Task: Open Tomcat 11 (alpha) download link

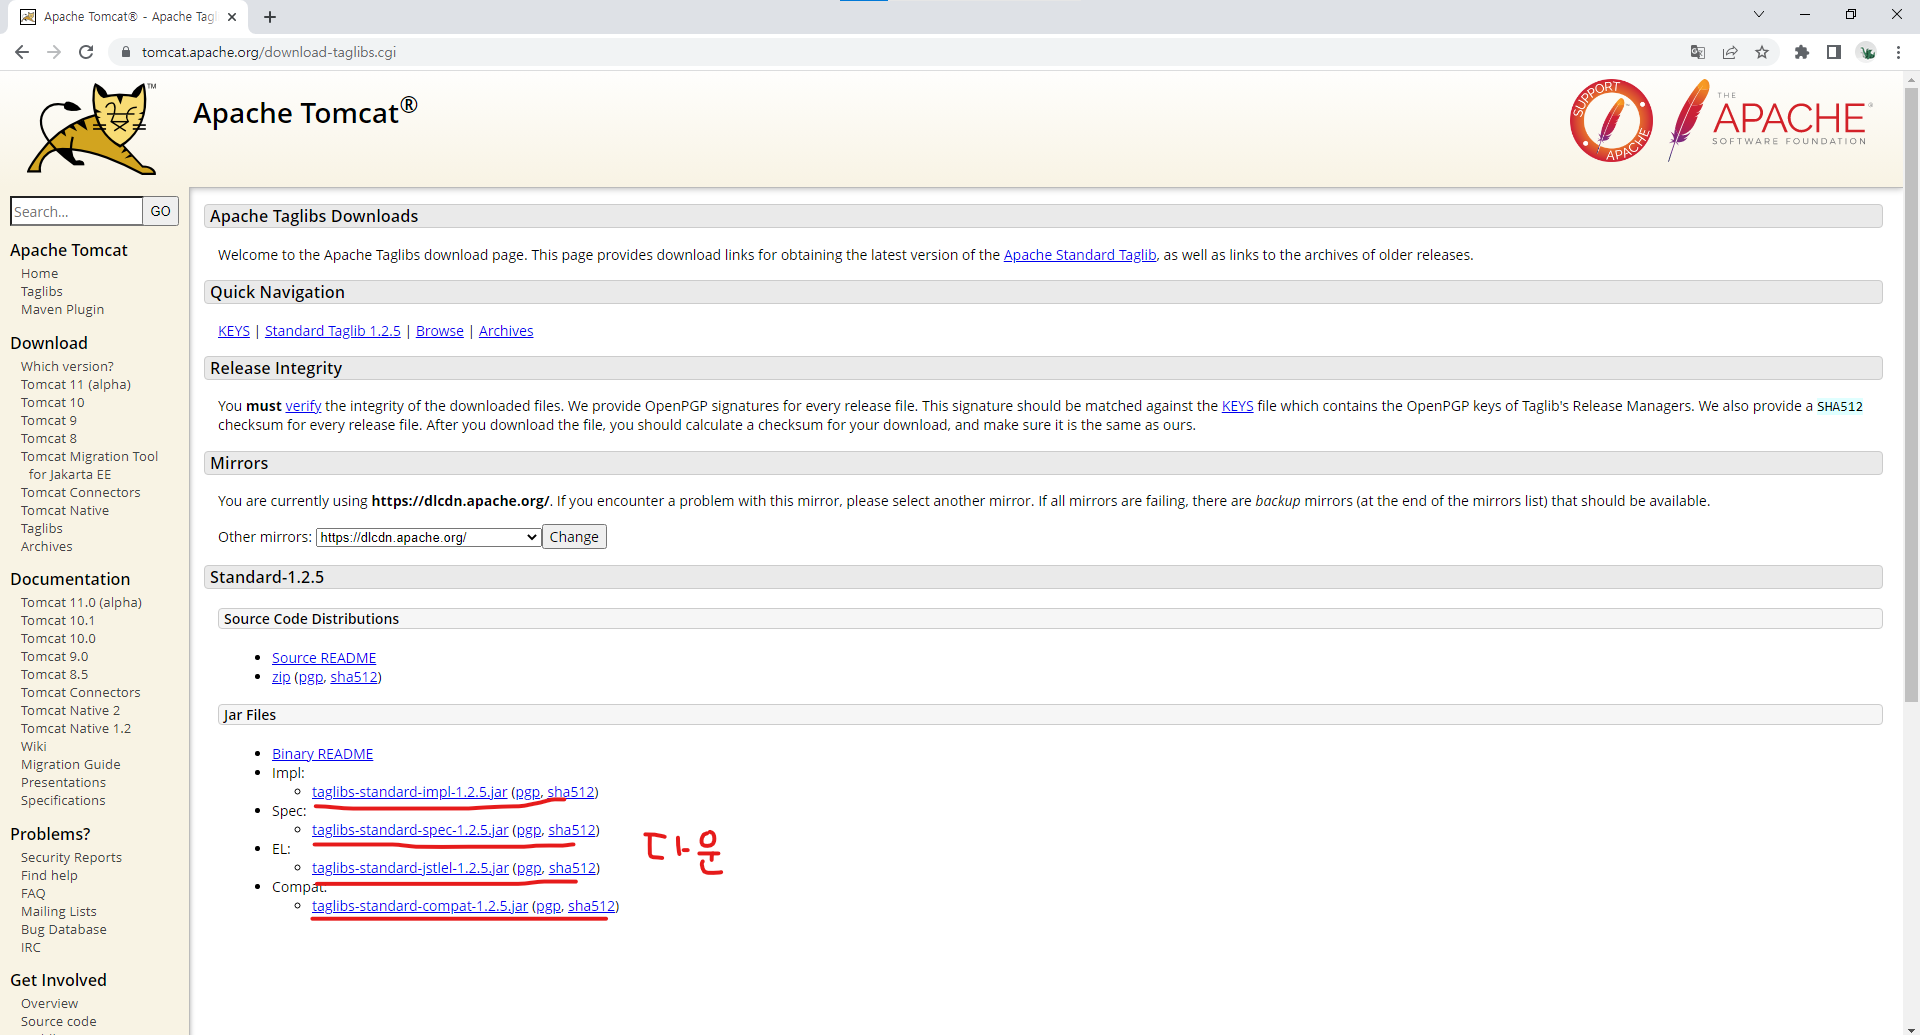Action: [76, 384]
